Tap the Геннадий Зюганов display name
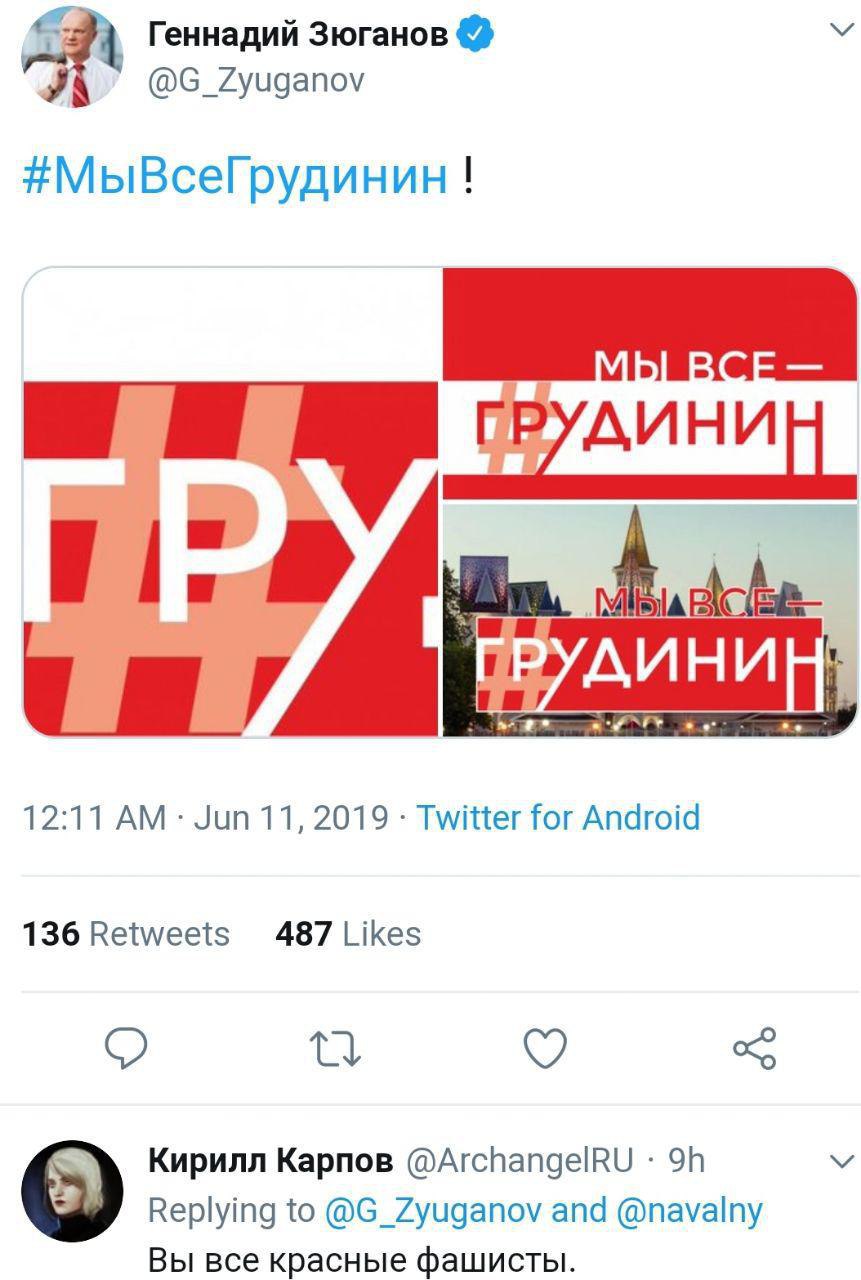The height and width of the screenshot is (1280, 861). pos(298,37)
